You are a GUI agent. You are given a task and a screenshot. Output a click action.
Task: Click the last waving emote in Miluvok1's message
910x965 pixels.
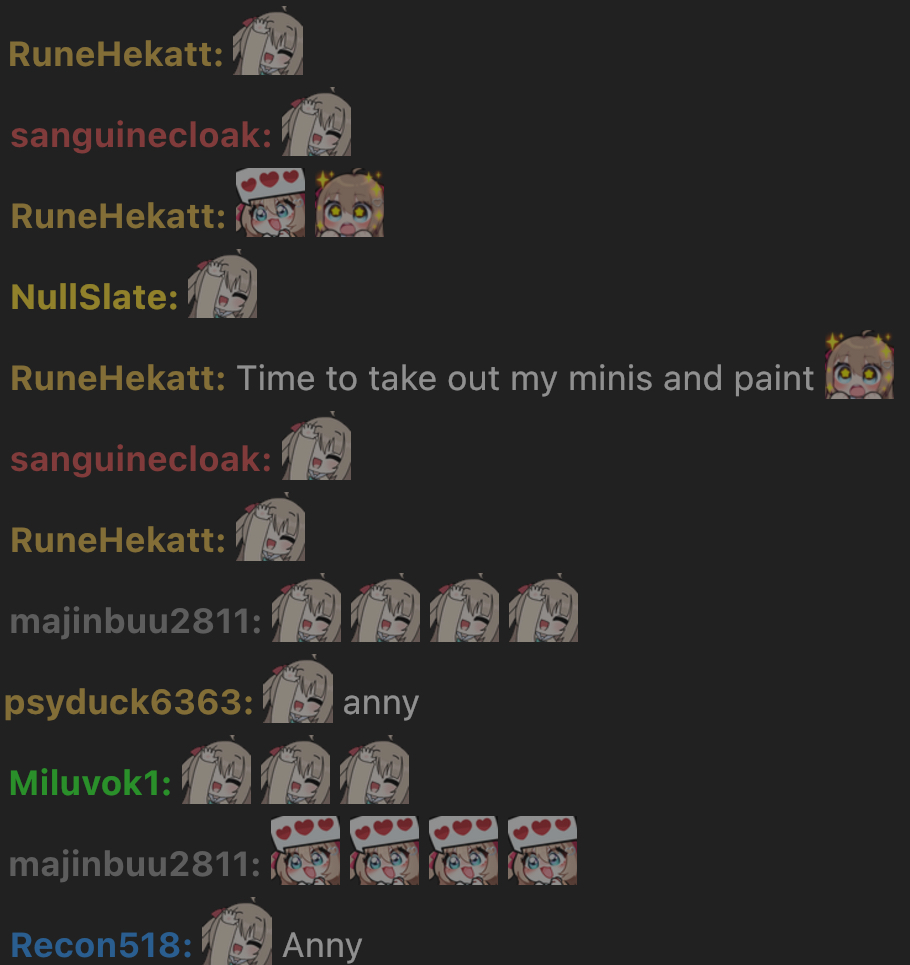click(x=375, y=769)
